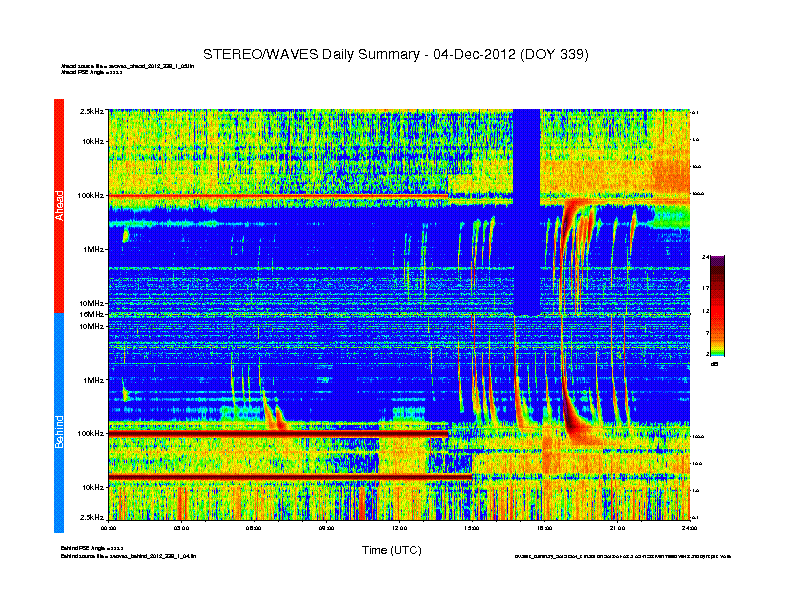792x612 pixels.
Task: Click the Time (UTC) axis label
Action: pos(391,550)
